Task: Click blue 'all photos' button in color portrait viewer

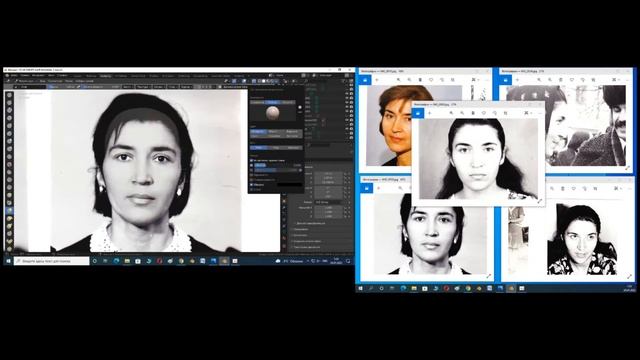Action: 365,80
